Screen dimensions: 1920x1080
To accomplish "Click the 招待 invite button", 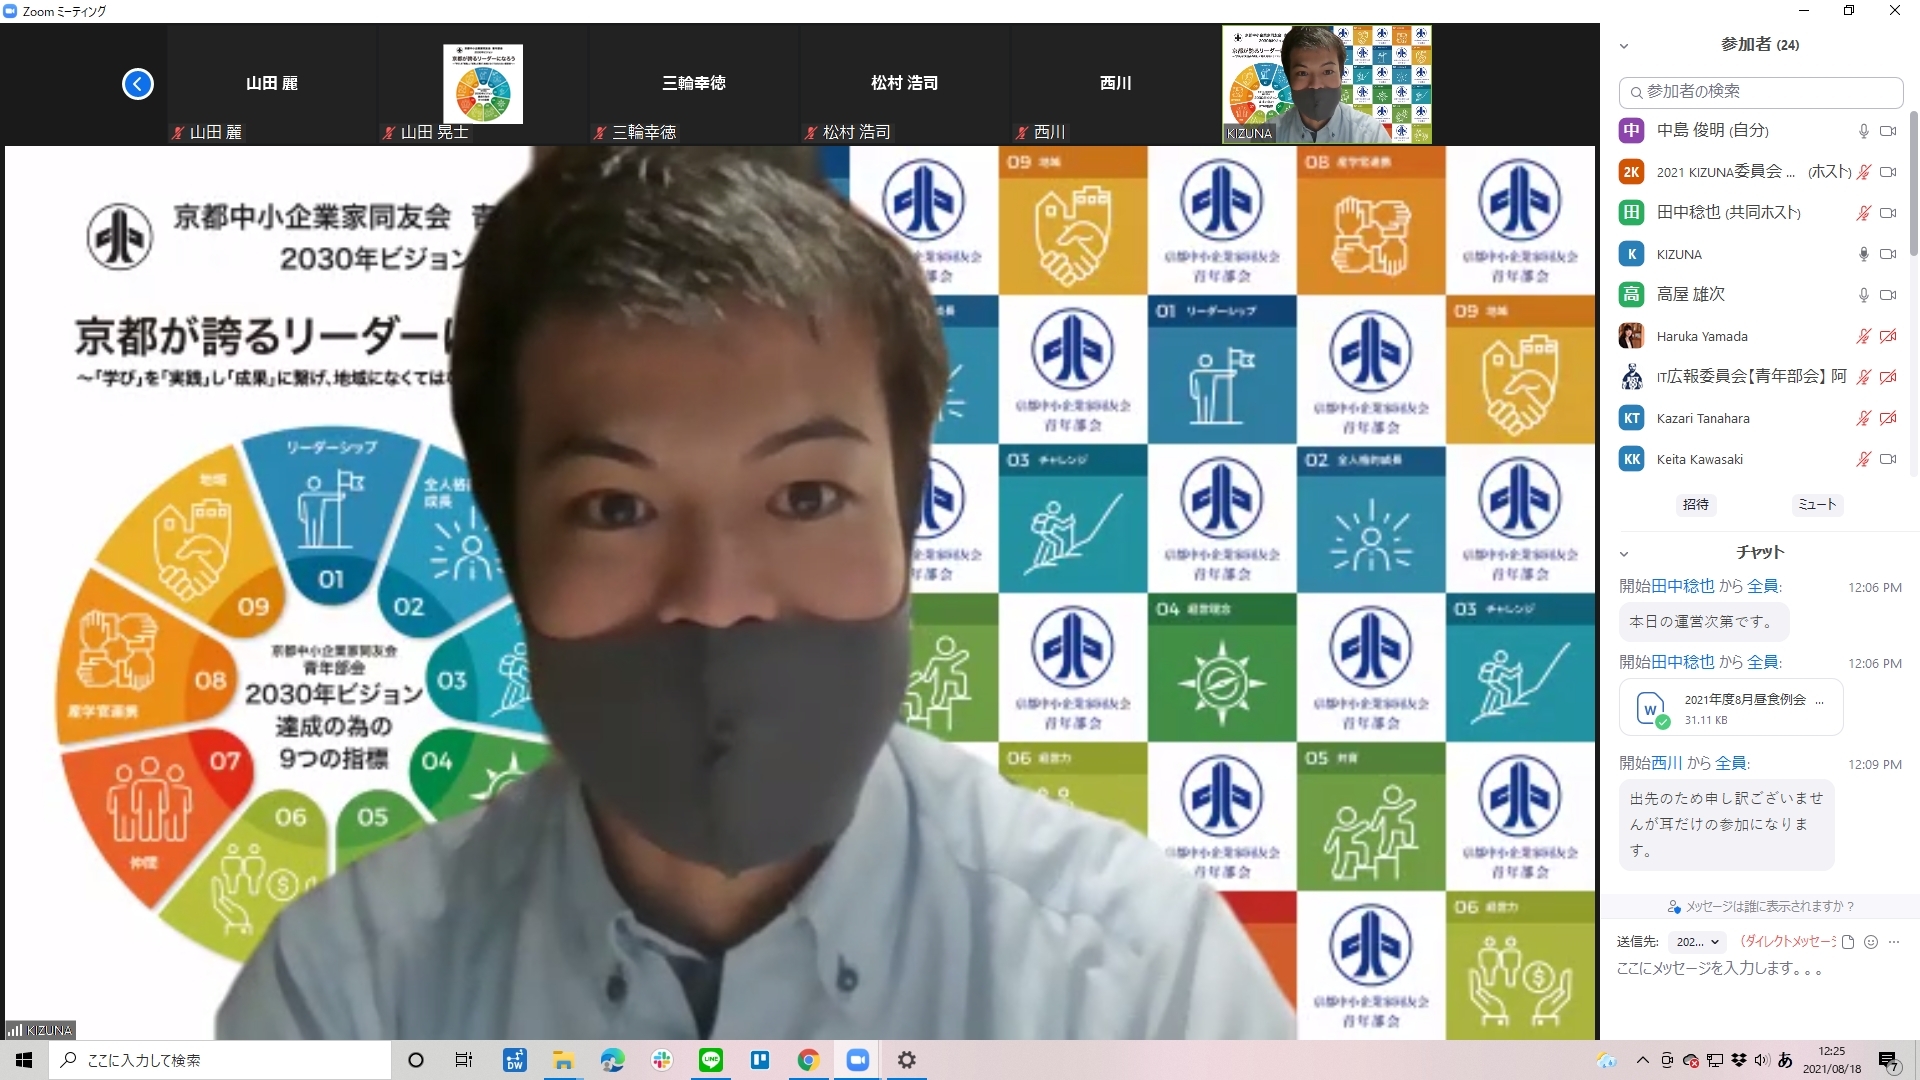I will point(1696,505).
